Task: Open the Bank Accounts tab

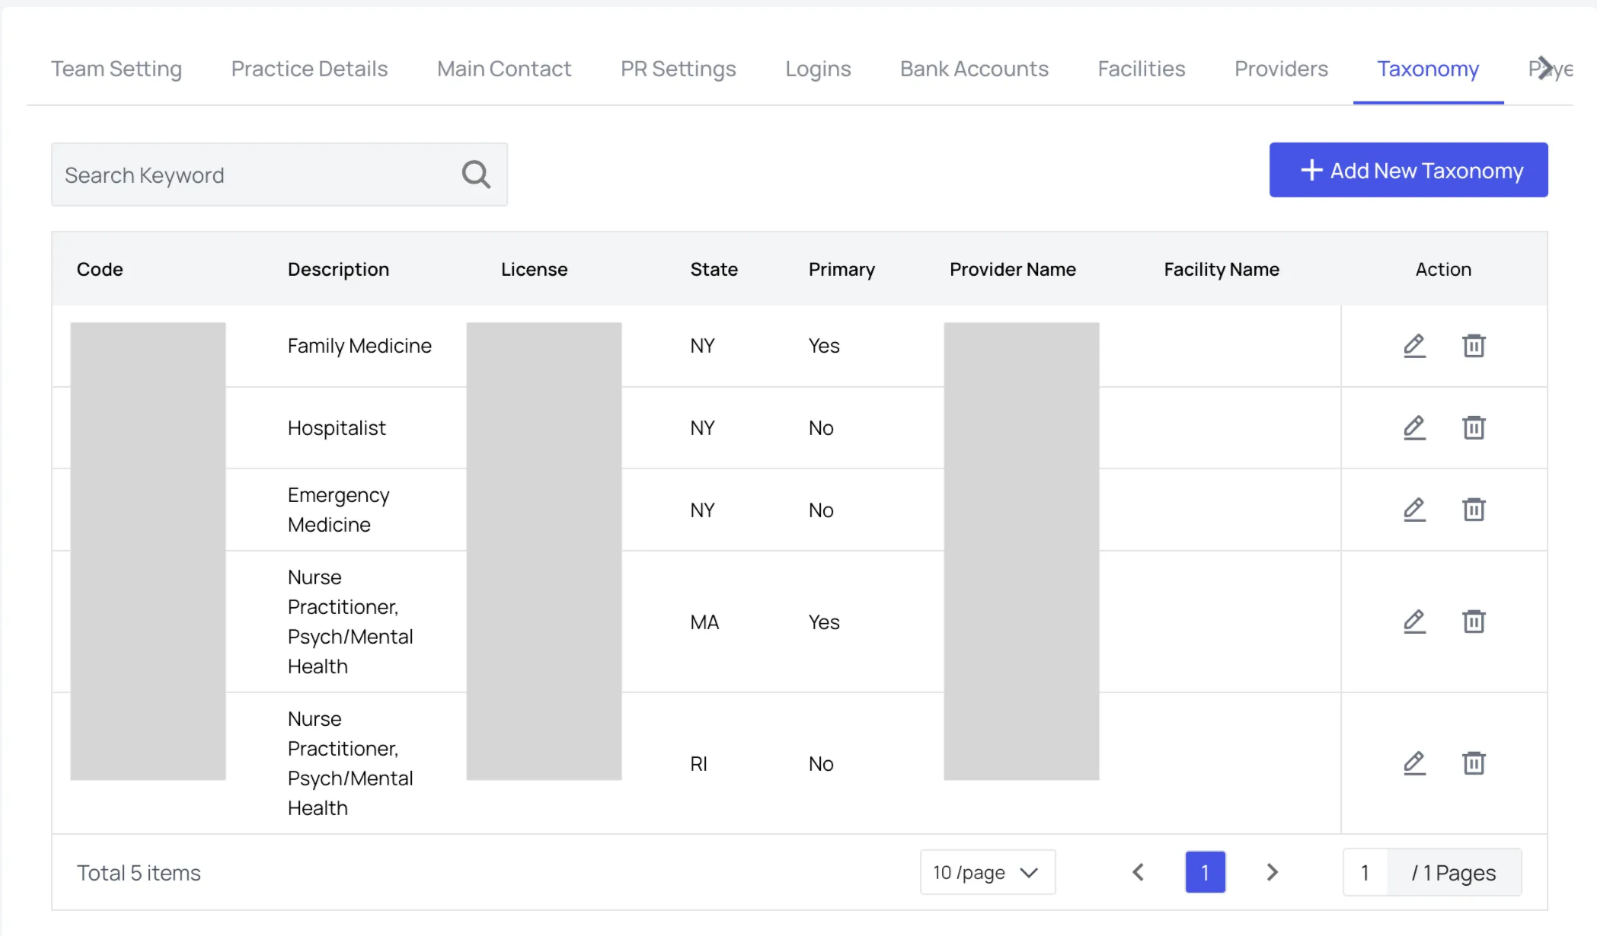Action: 974,69
